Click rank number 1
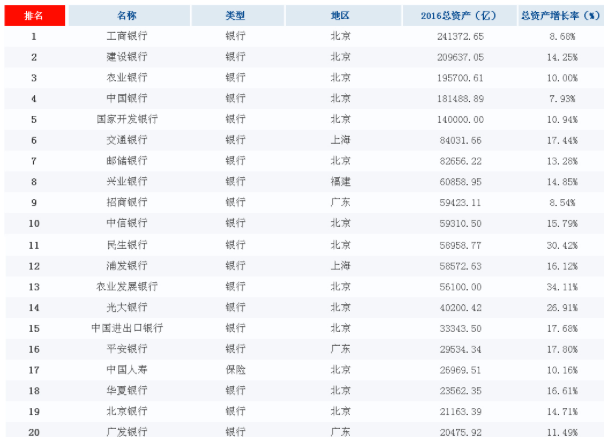The image size is (616, 447). [34, 37]
